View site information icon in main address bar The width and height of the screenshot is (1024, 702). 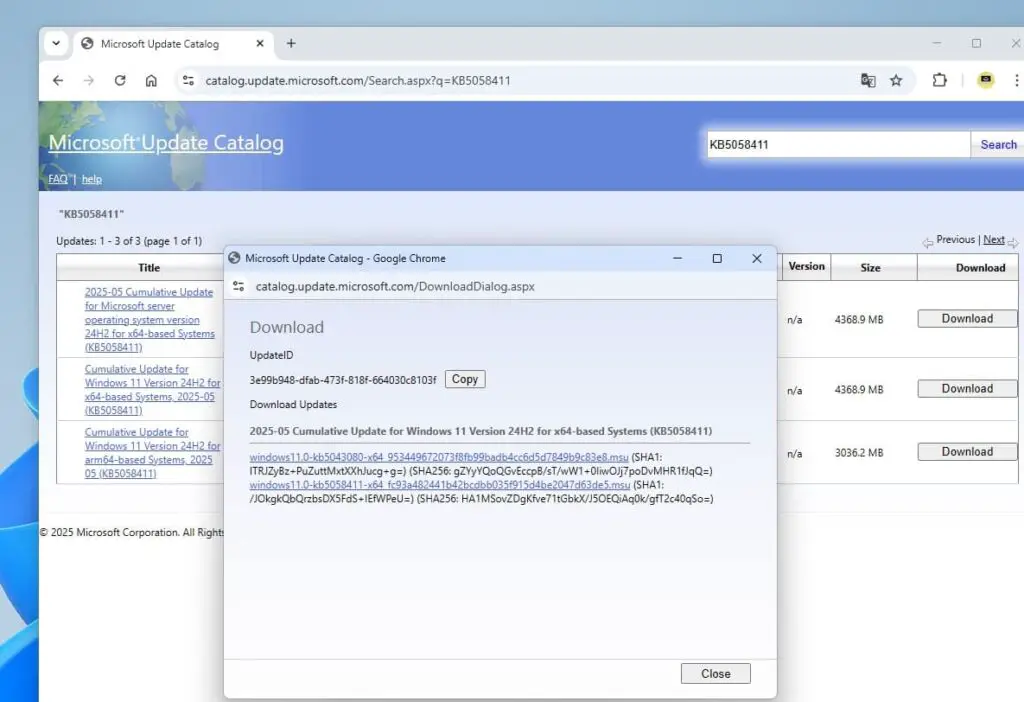click(188, 81)
